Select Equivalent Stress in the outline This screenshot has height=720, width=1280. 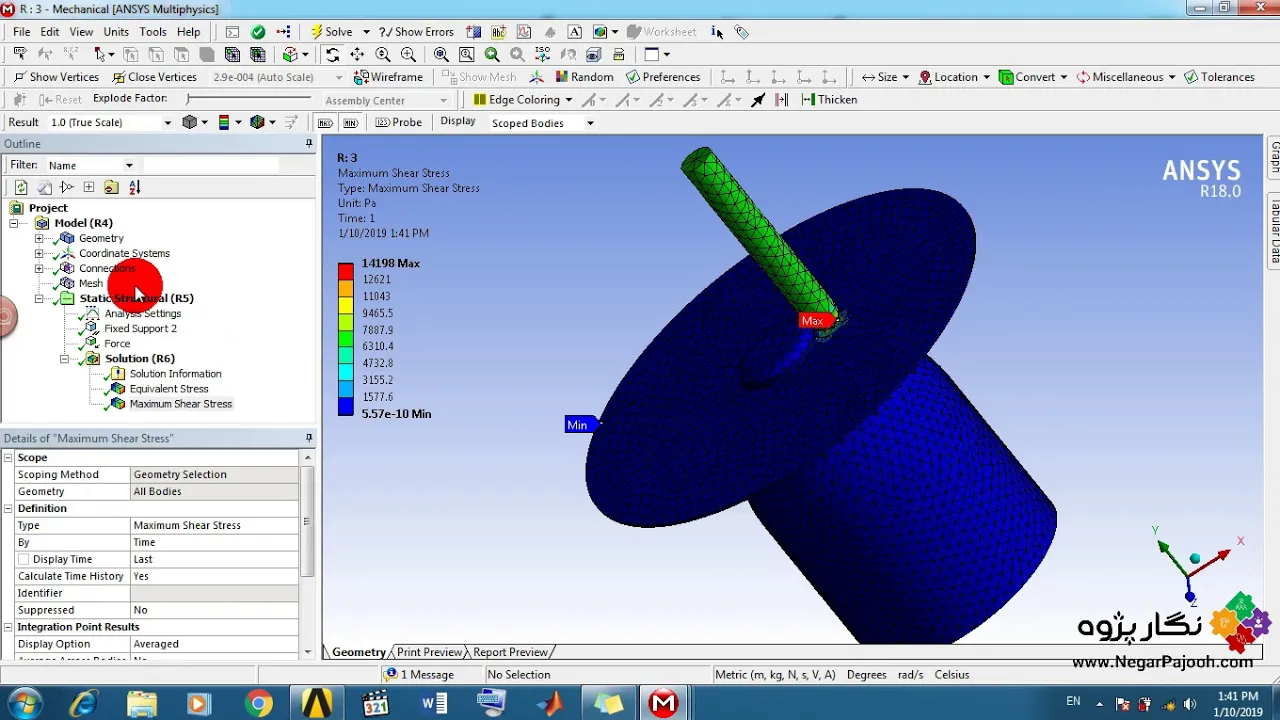click(x=168, y=389)
